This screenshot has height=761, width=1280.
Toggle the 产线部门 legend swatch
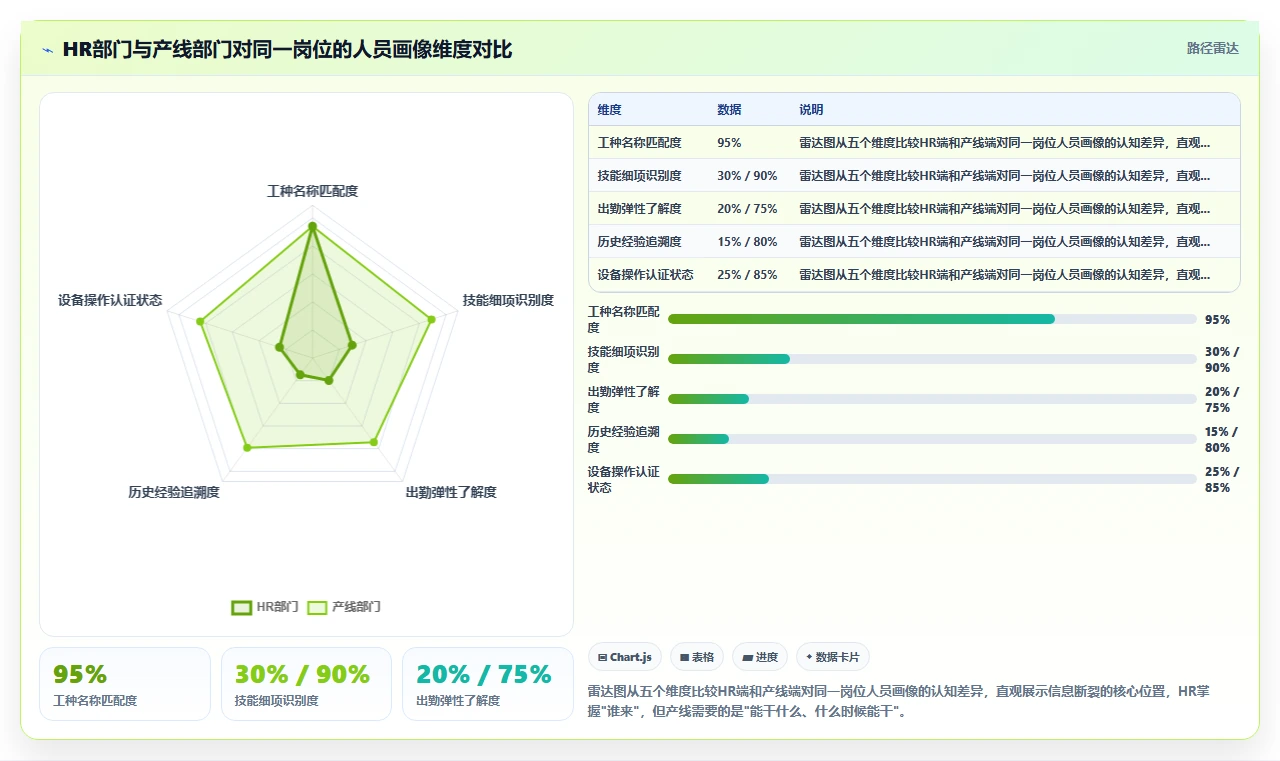point(317,607)
